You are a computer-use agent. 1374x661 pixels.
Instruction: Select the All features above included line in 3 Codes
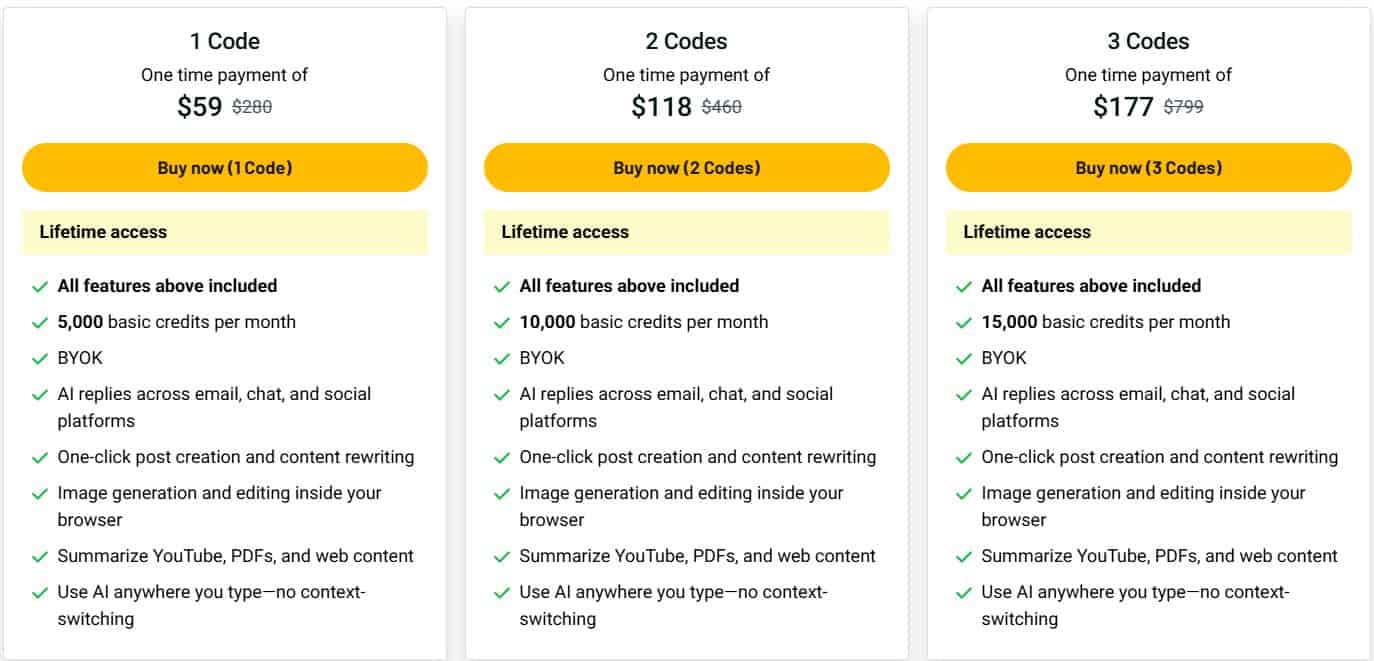1091,285
